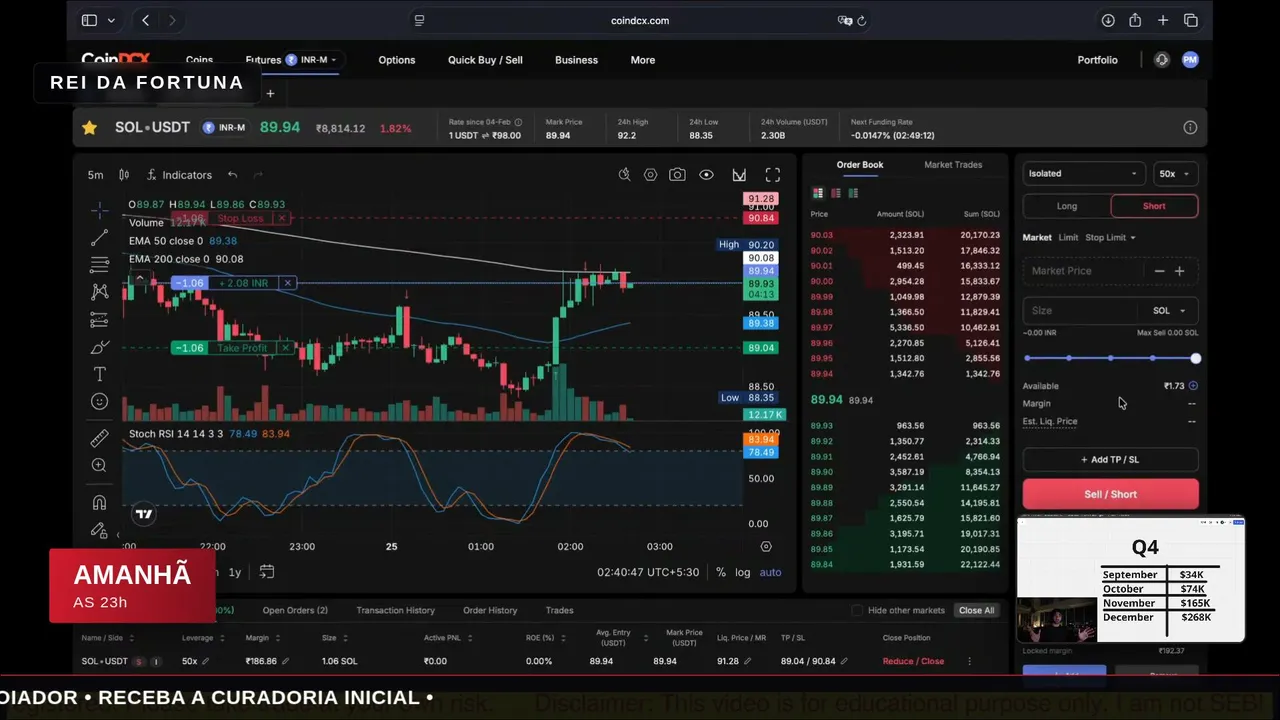Click the Add TP / SL button

coord(1110,460)
